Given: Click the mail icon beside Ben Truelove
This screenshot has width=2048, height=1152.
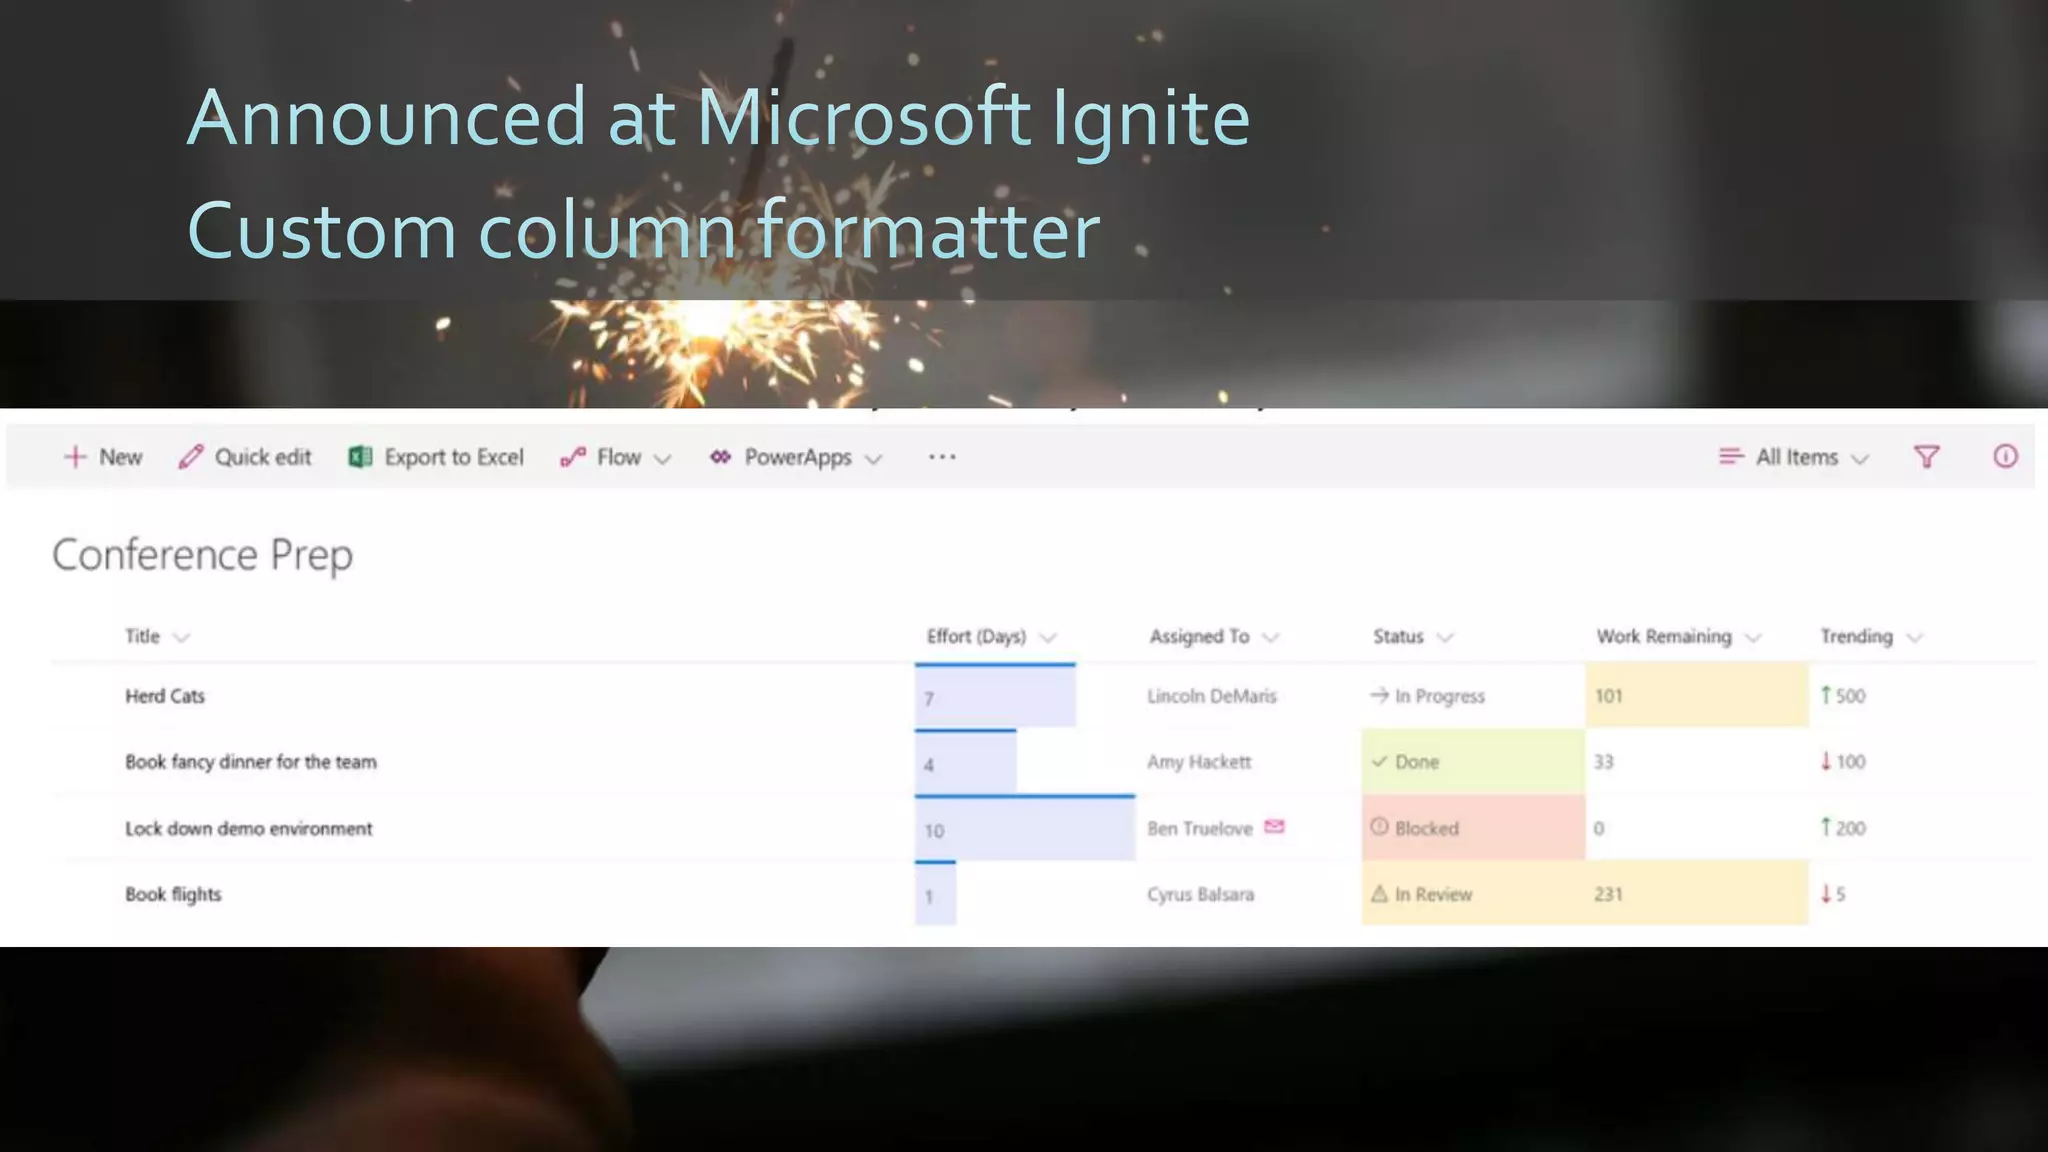Looking at the screenshot, I should [x=1274, y=827].
